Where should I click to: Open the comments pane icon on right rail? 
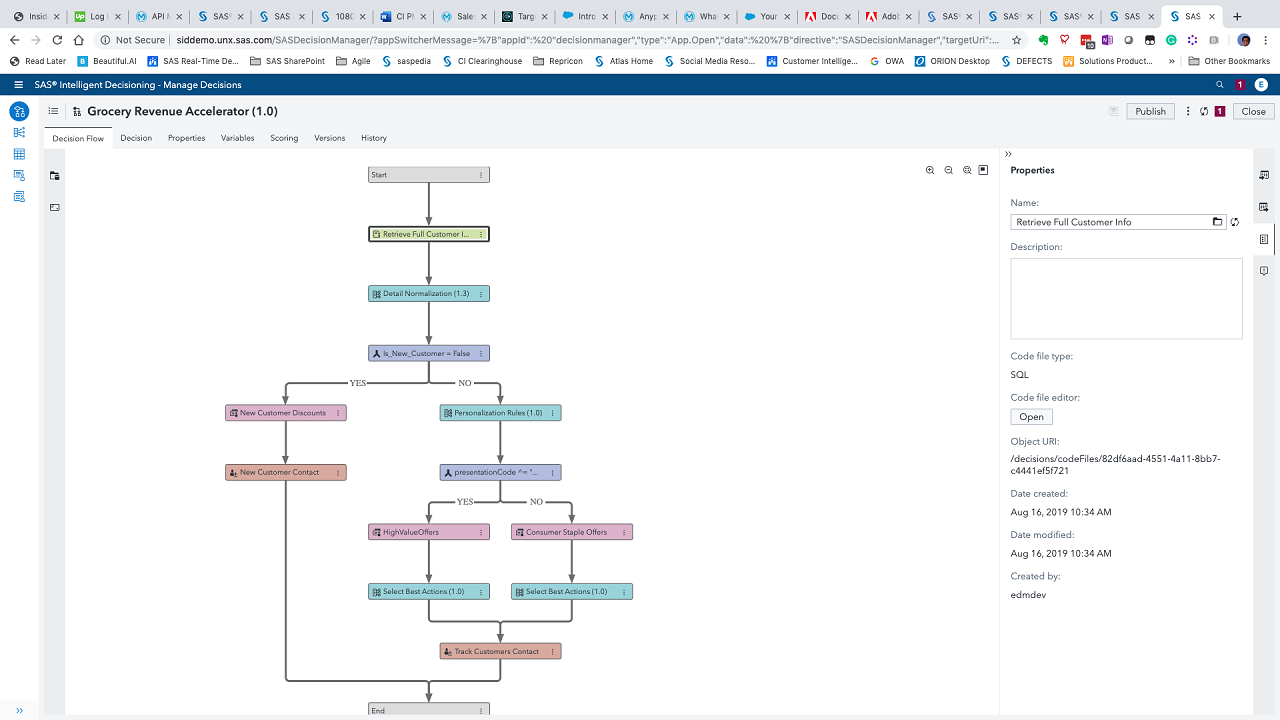1264,271
